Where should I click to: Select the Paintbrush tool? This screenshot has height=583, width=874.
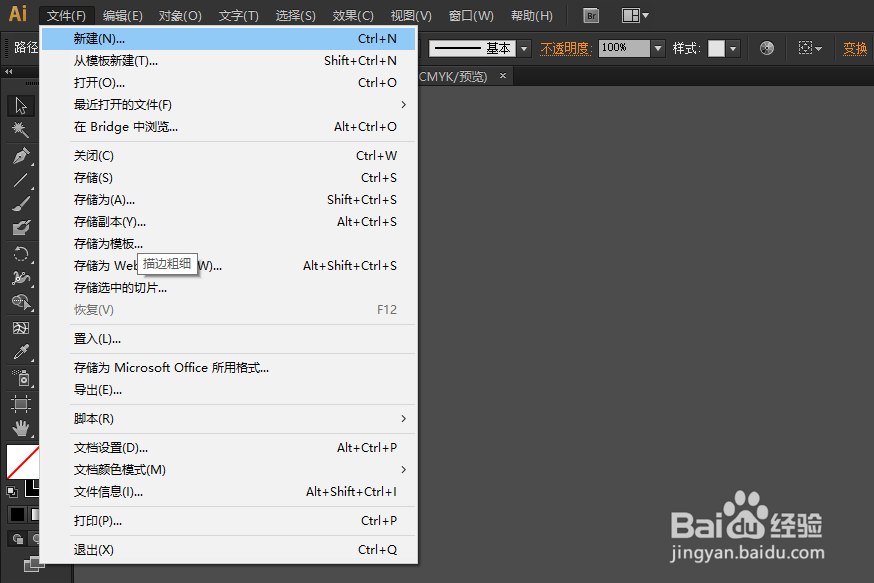click(21, 203)
